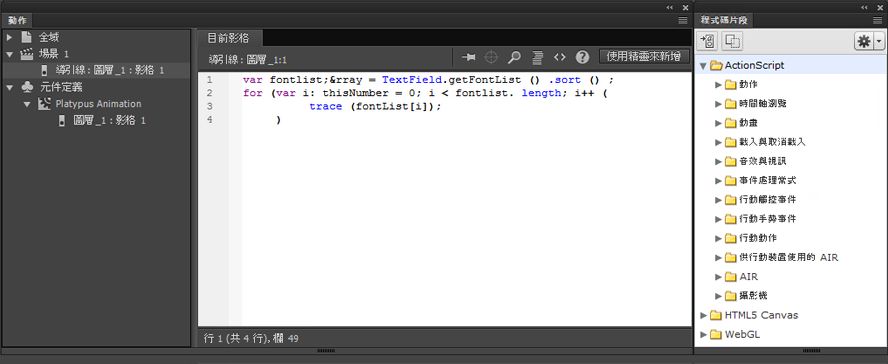The image size is (888, 364).
Task: Switch to the 動作 panel tab
Action: (17, 20)
